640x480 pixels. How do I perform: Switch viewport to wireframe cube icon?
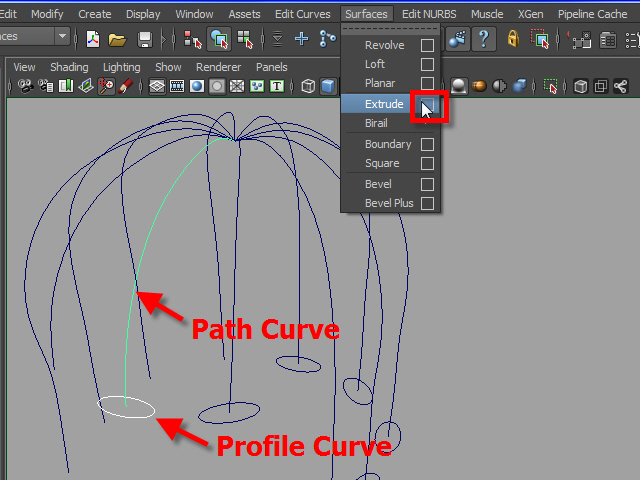pyautogui.click(x=308, y=86)
